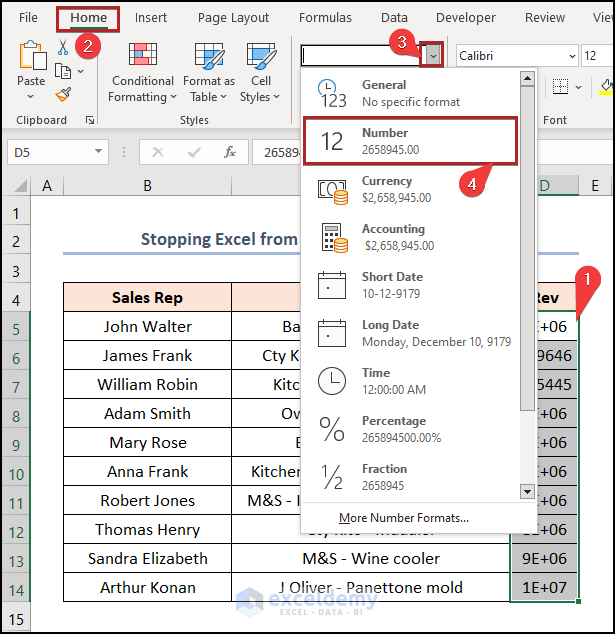This screenshot has width=615, height=634.
Task: Click the Insert Function fx icon
Action: coord(230,152)
